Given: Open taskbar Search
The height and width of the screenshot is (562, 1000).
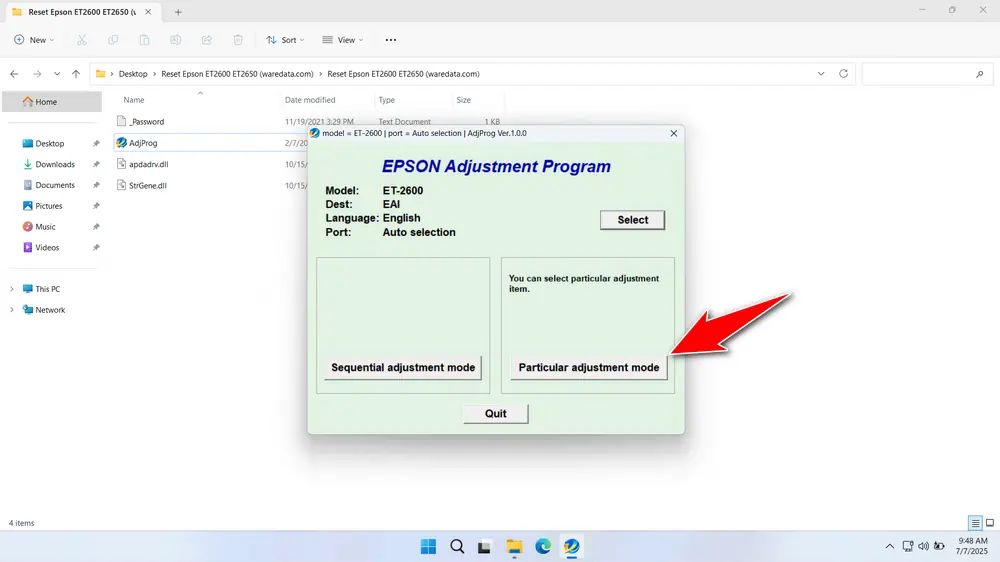Looking at the screenshot, I should point(457,547).
